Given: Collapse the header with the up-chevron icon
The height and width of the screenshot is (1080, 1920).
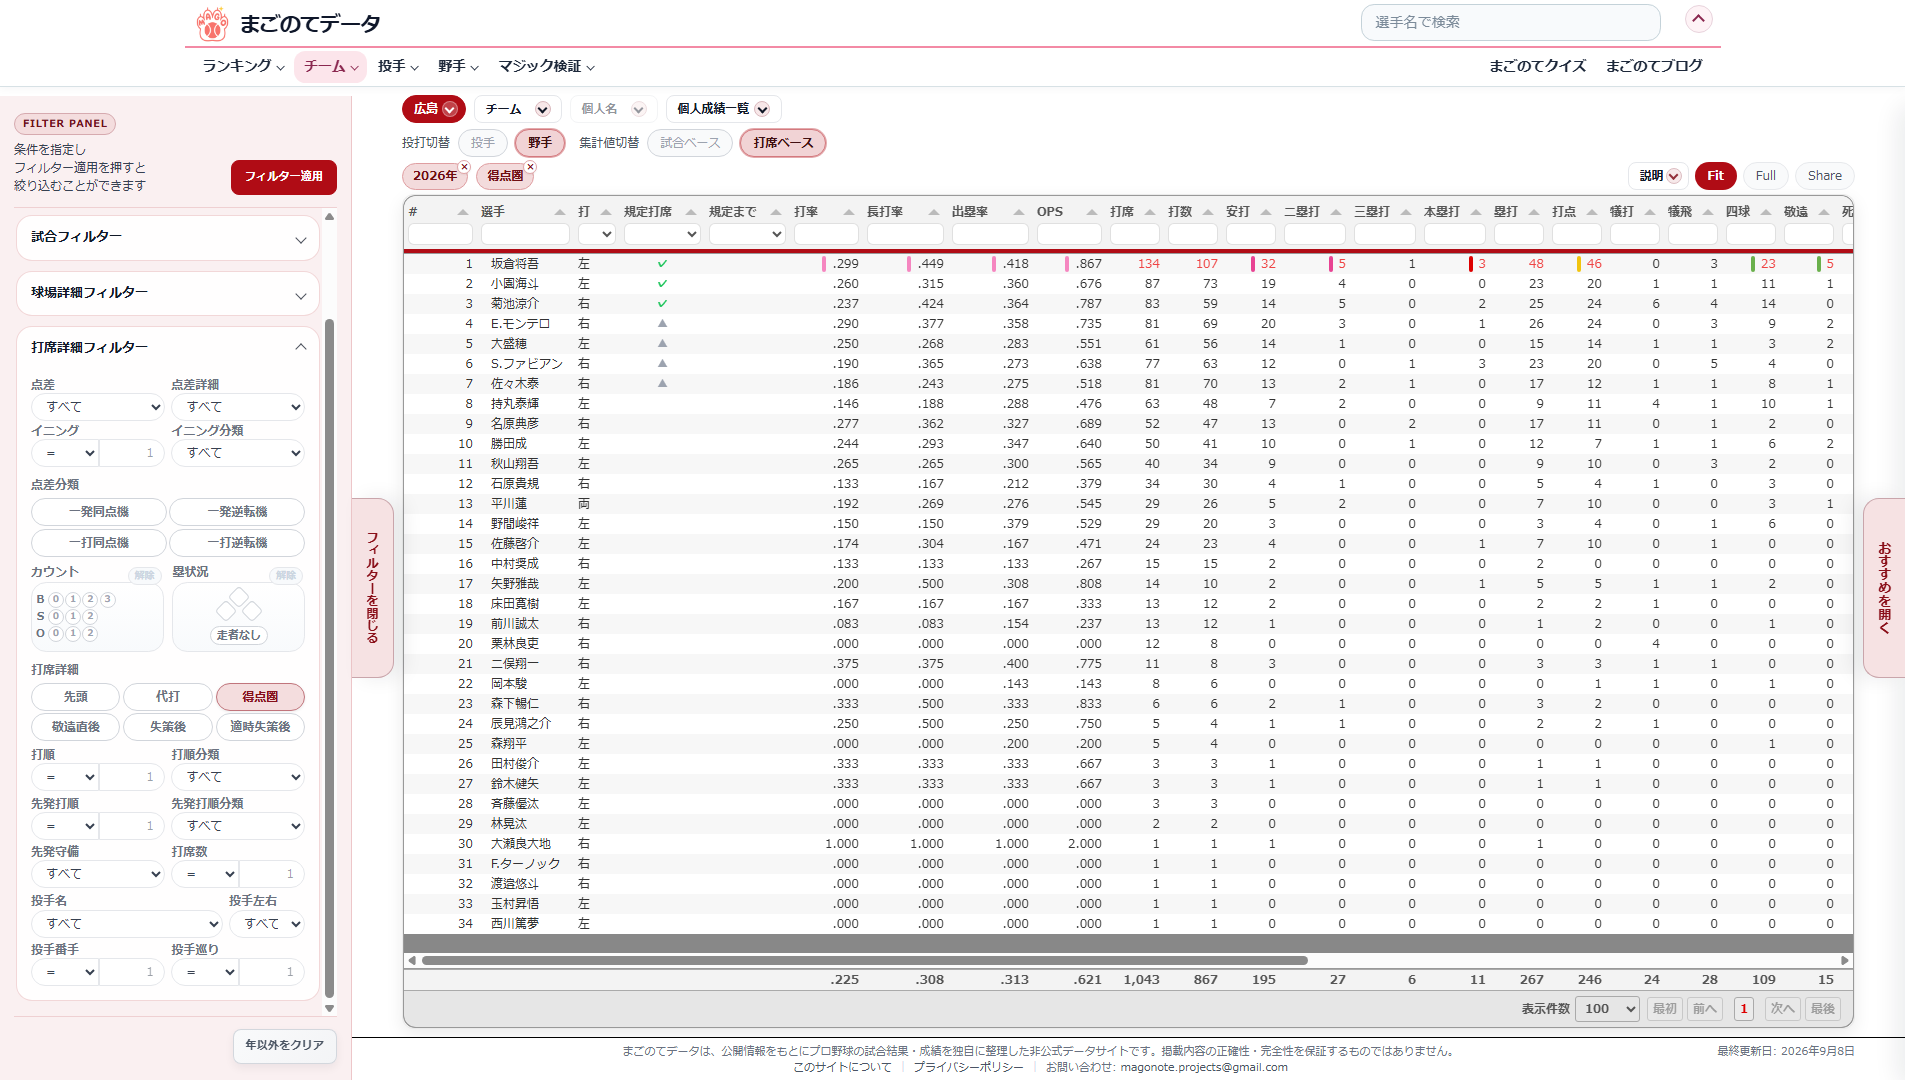Looking at the screenshot, I should (x=1698, y=19).
